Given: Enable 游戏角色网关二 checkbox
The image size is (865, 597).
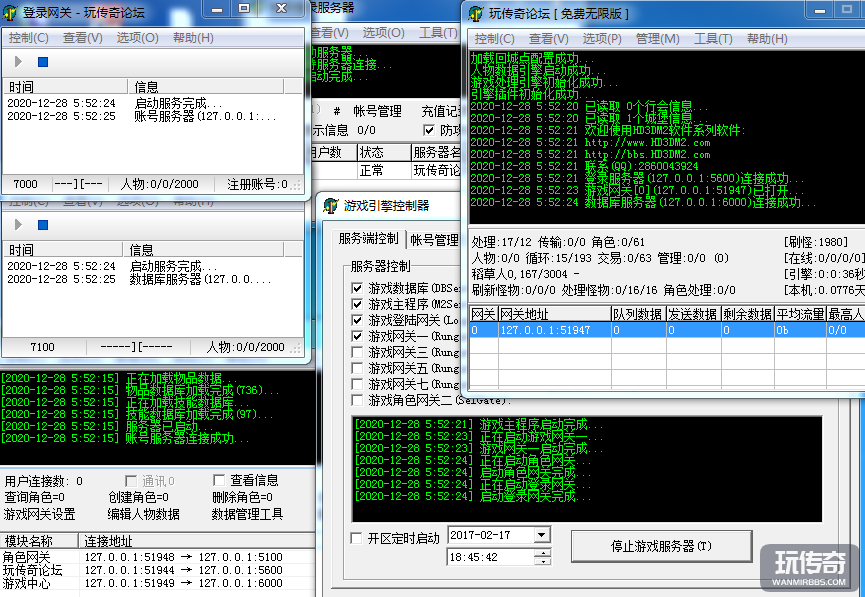Looking at the screenshot, I should tap(357, 400).
